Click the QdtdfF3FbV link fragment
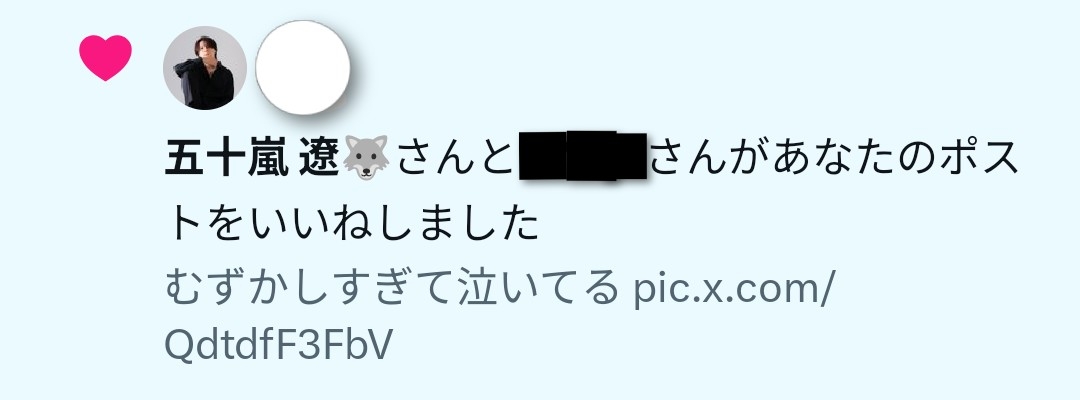The image size is (1080, 400). pyautogui.click(x=278, y=345)
